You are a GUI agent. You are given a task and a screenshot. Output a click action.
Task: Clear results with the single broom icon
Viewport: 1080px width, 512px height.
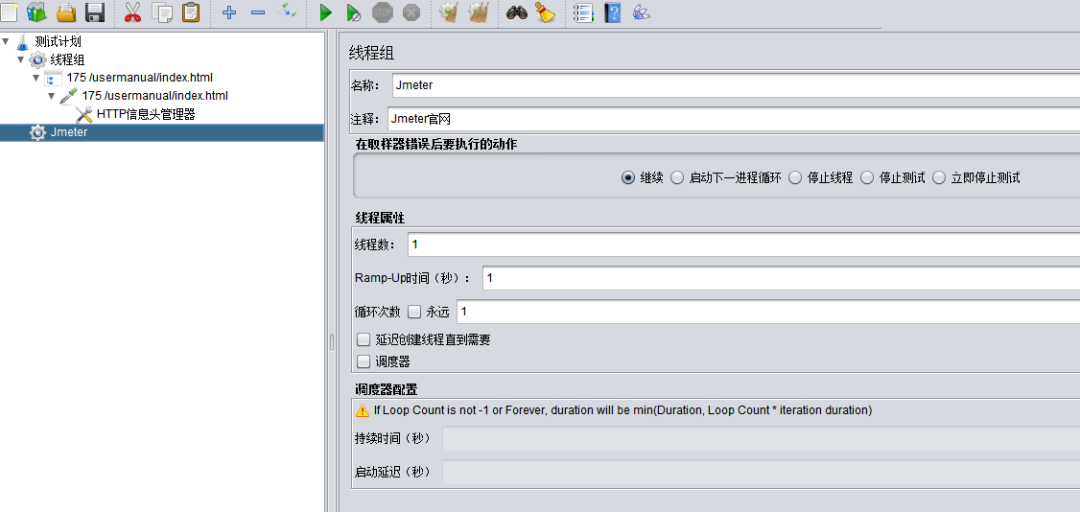(x=449, y=12)
